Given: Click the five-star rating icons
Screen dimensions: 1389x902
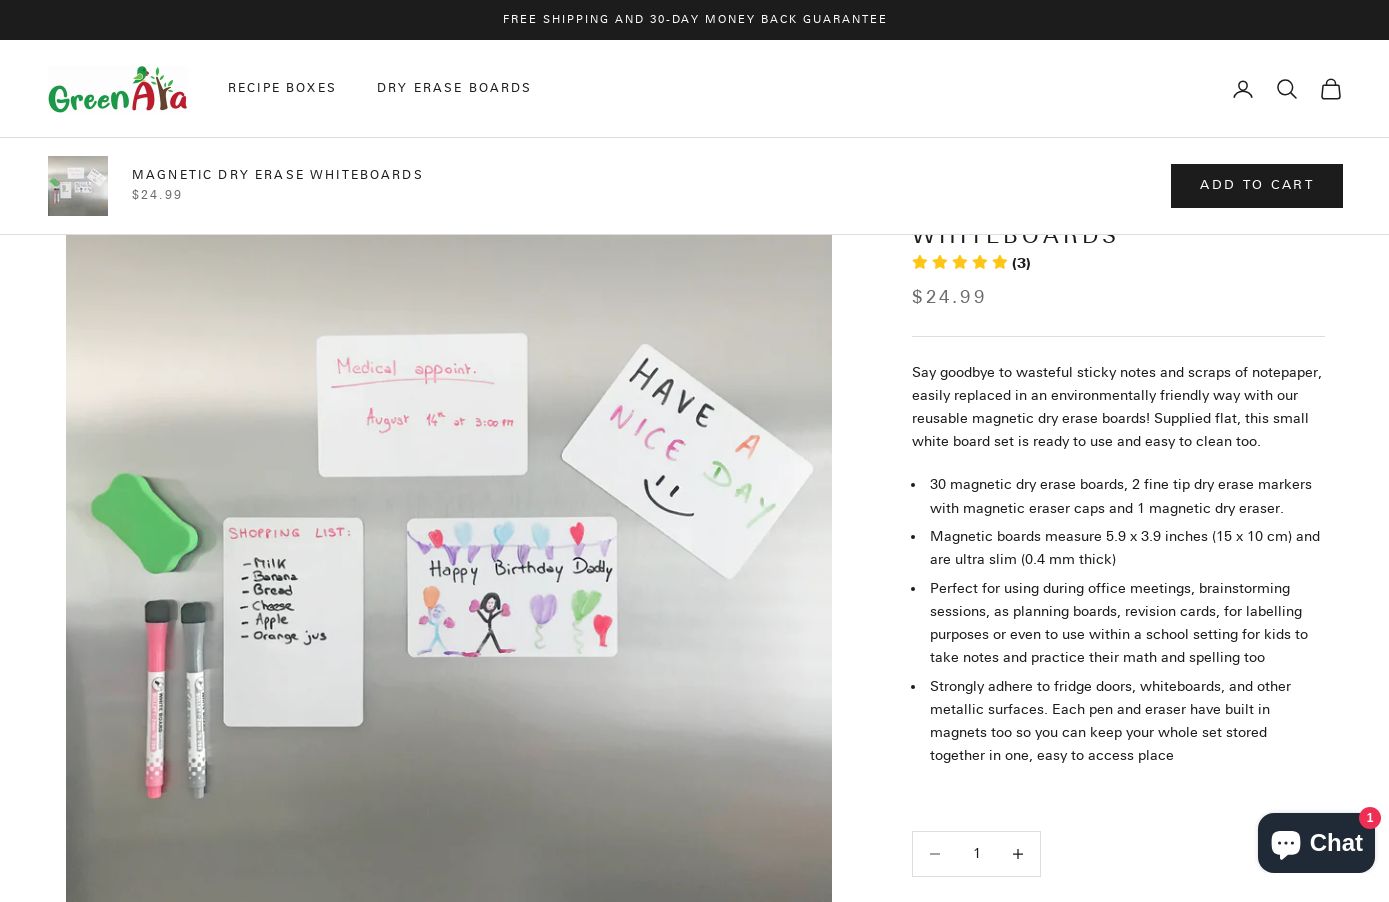Looking at the screenshot, I should (x=960, y=263).
